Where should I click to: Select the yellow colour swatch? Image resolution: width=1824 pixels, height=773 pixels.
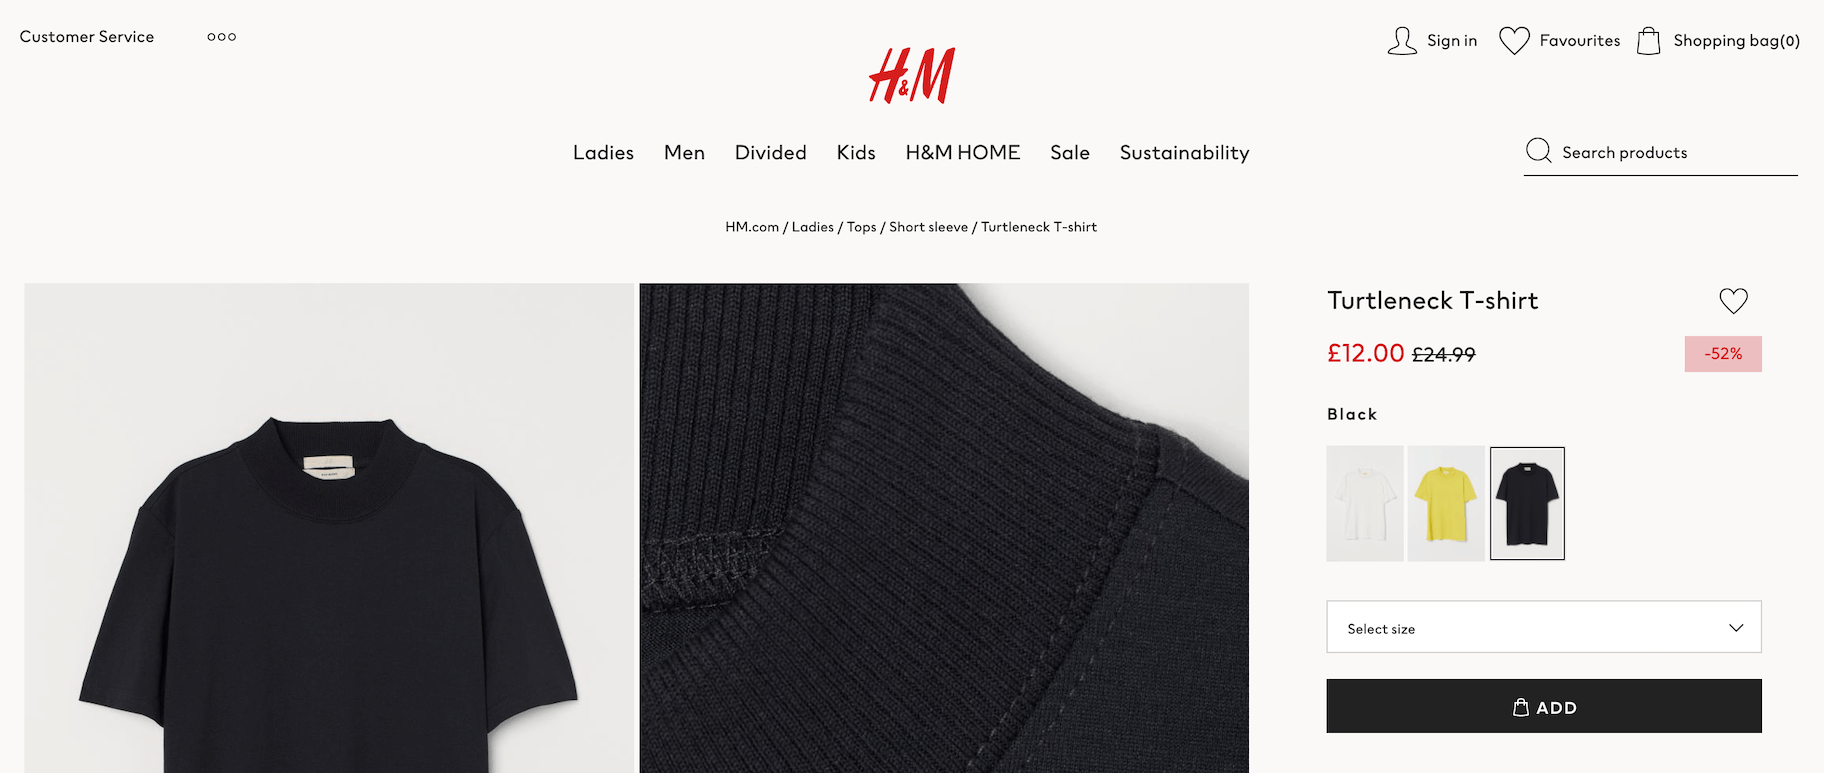pos(1446,503)
